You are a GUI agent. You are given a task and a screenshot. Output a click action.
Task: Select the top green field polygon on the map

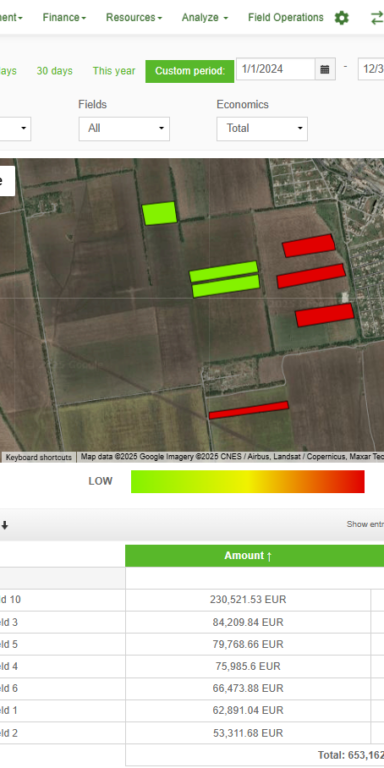pos(160,214)
